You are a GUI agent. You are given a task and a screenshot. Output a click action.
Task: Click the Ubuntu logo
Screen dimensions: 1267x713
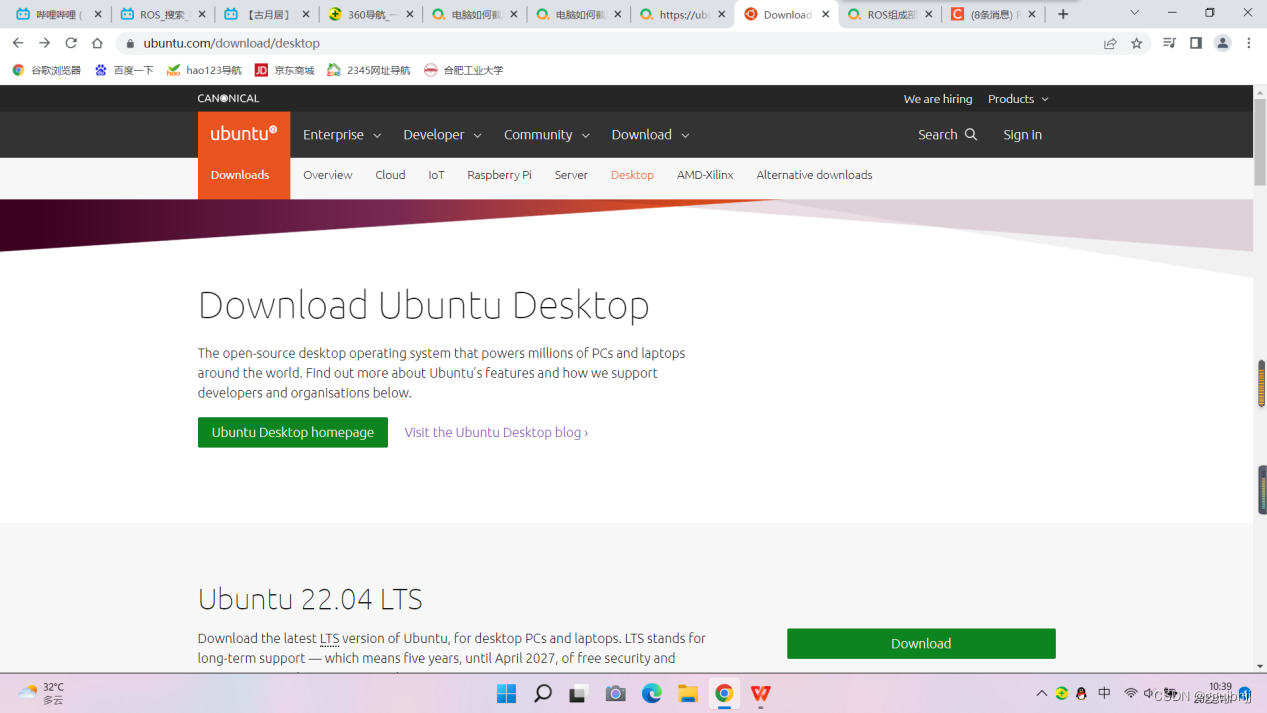coord(244,134)
